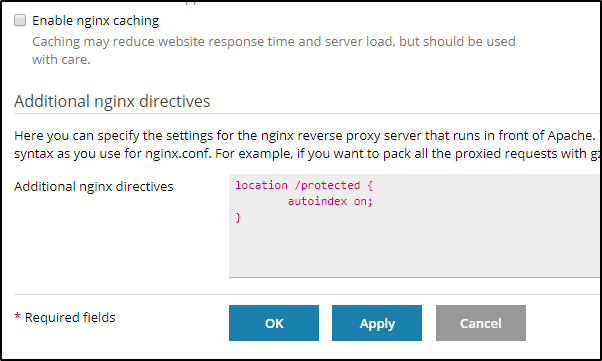Click the caching response time description text

pyautogui.click(x=273, y=41)
